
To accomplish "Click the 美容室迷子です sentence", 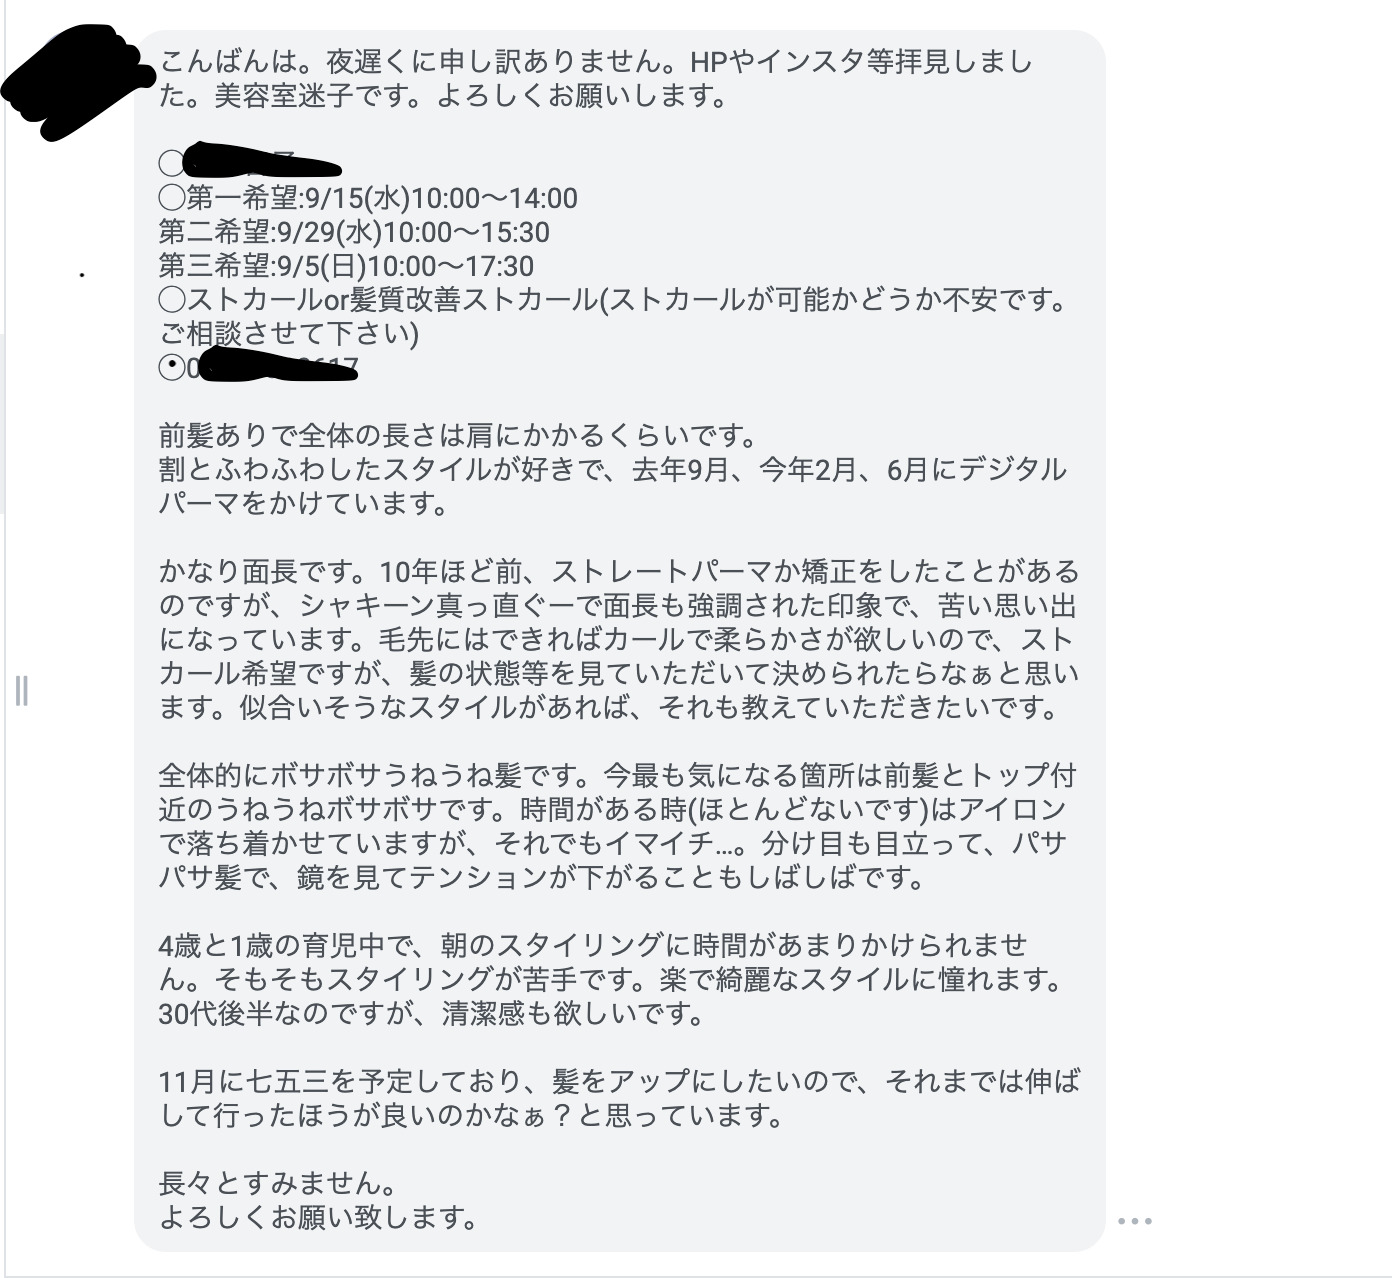I will tap(322, 96).
